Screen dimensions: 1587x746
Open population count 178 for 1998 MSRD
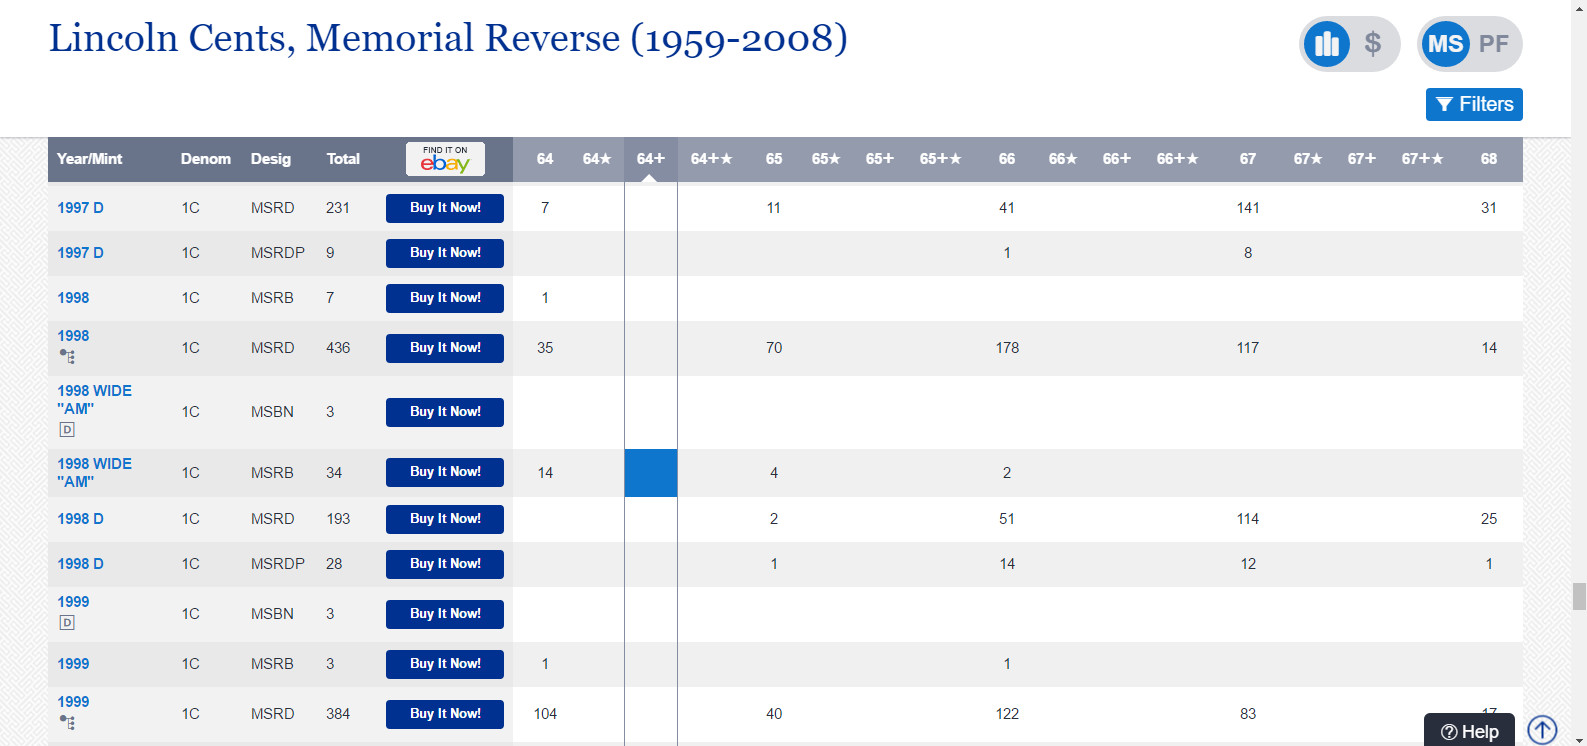click(1007, 348)
